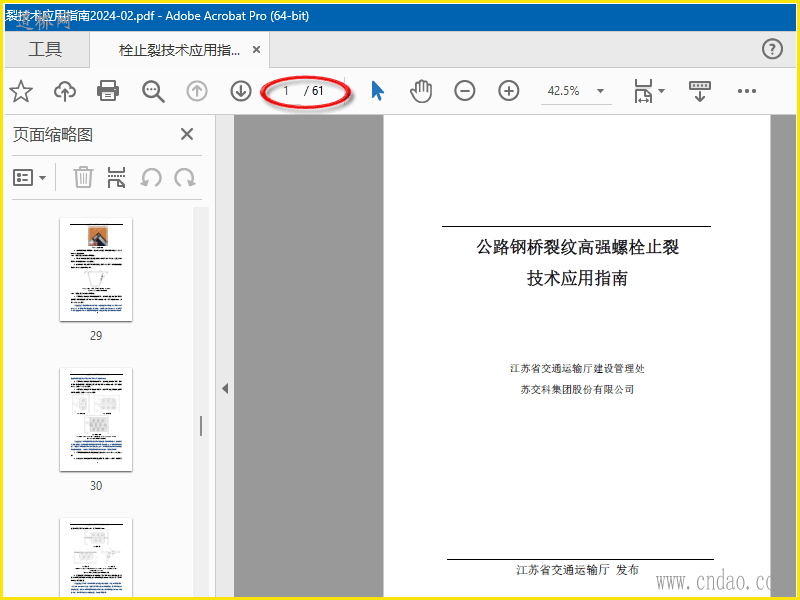This screenshot has height=600, width=800.
Task: Click the thumbnail panel scrollbar handle
Action: [x=201, y=426]
